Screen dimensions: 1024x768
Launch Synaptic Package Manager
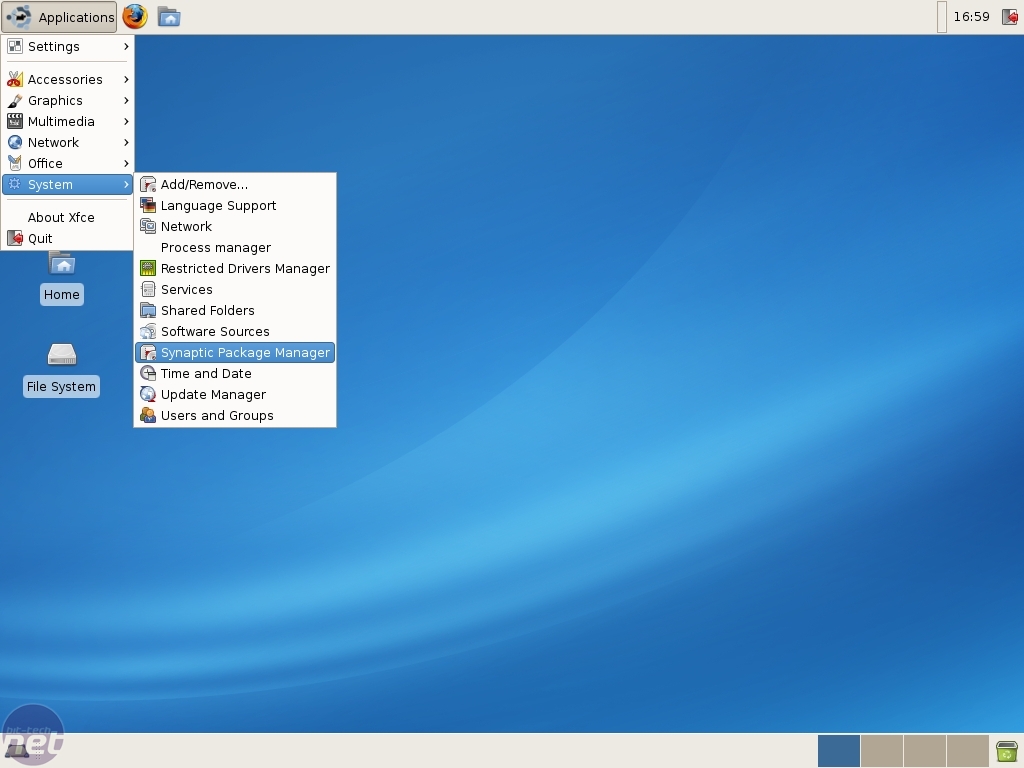[235, 353]
